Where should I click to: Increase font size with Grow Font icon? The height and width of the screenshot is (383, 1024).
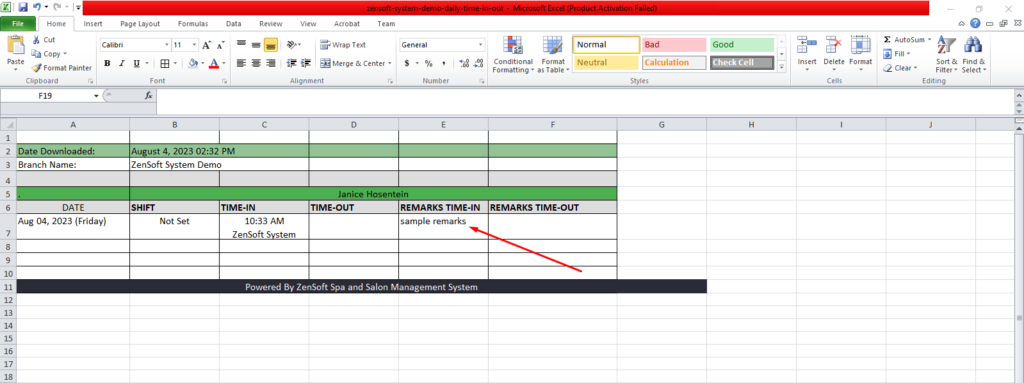(x=206, y=45)
